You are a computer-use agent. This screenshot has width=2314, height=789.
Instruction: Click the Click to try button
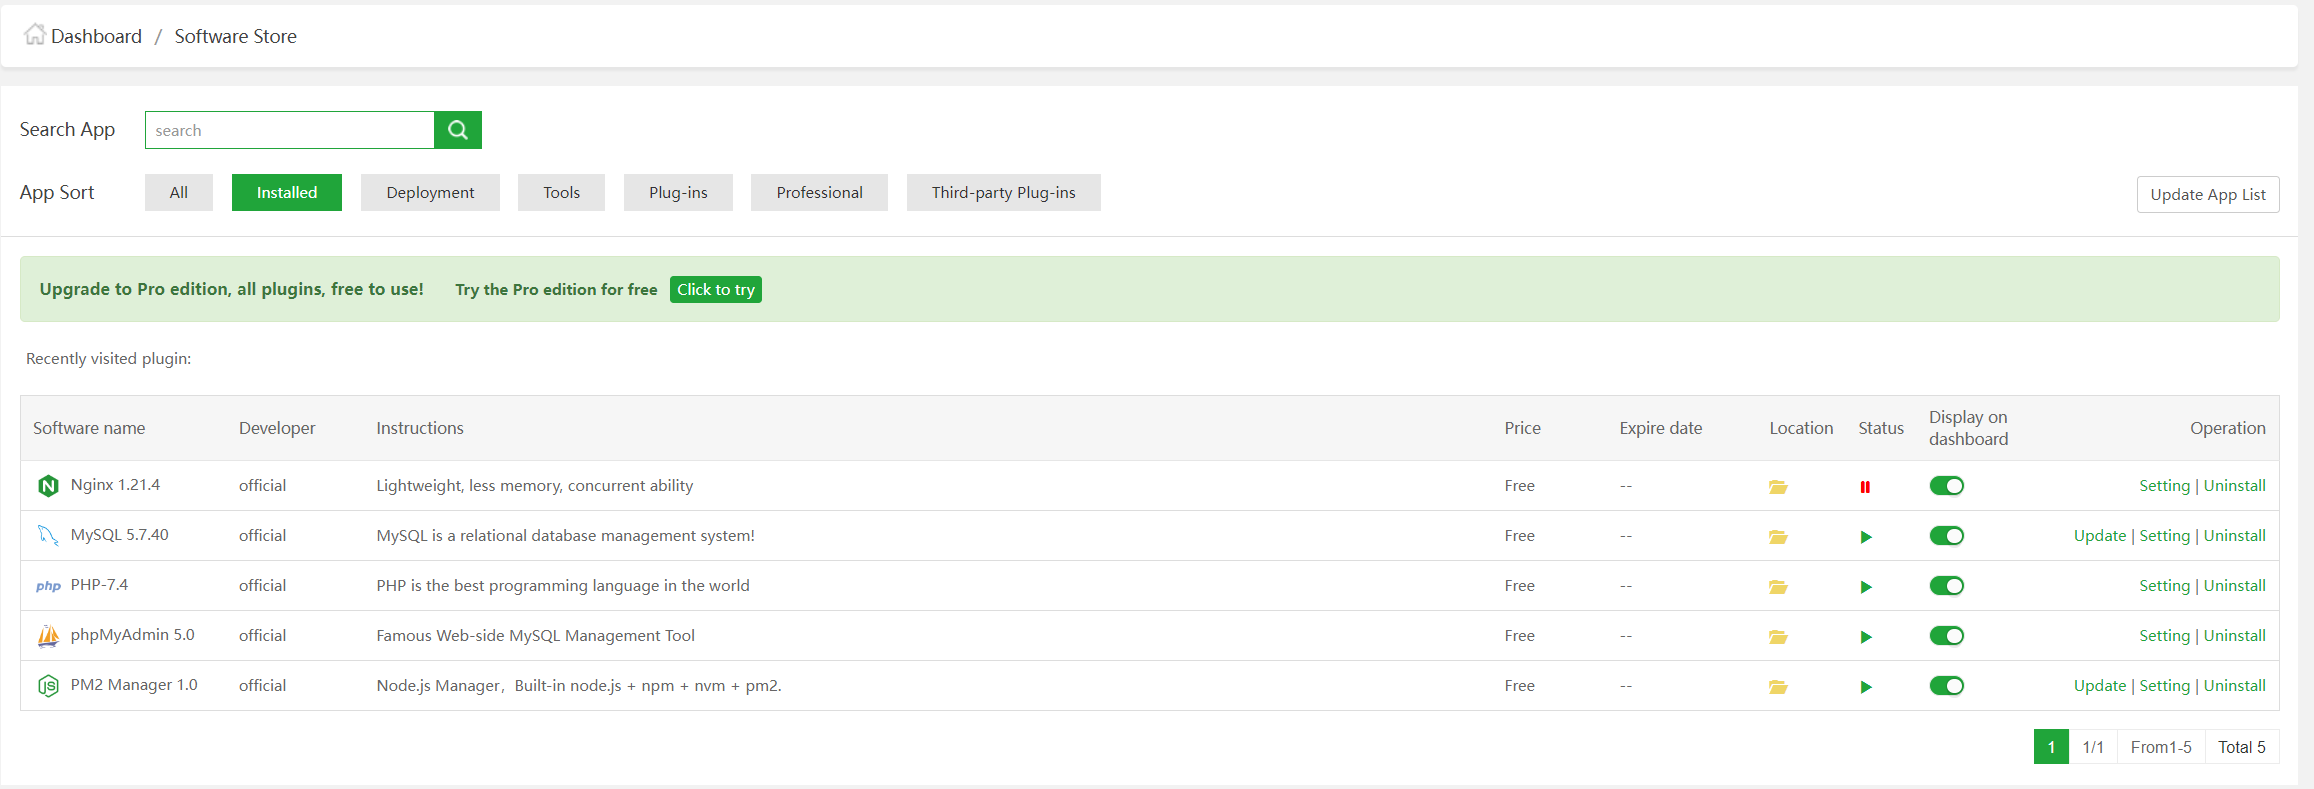(x=715, y=290)
